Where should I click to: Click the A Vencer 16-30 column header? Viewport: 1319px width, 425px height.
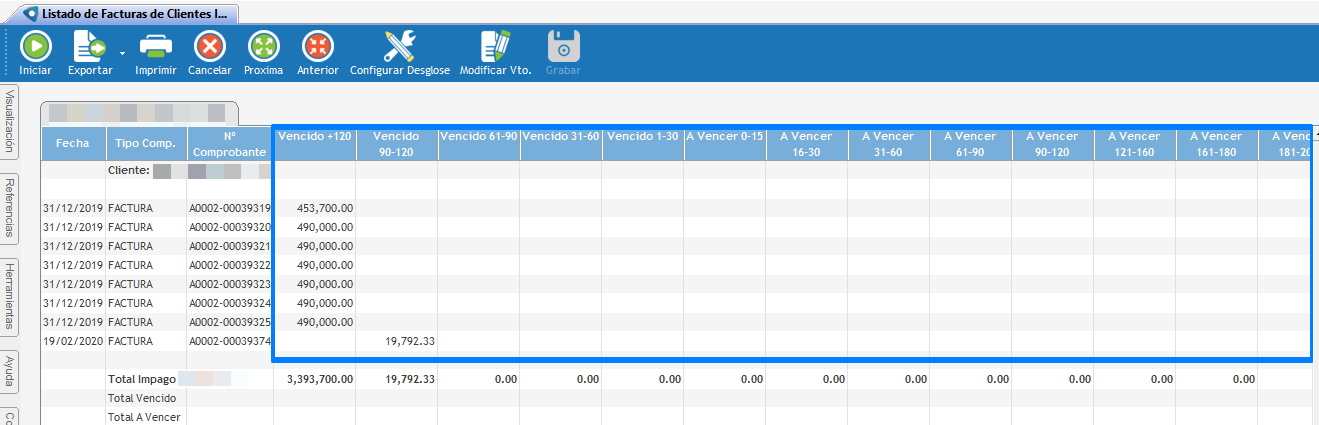[806, 143]
